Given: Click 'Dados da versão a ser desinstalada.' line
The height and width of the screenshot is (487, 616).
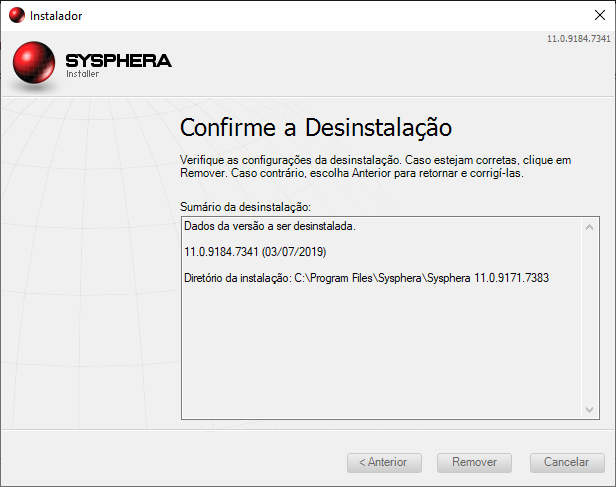Looking at the screenshot, I should 270,226.
